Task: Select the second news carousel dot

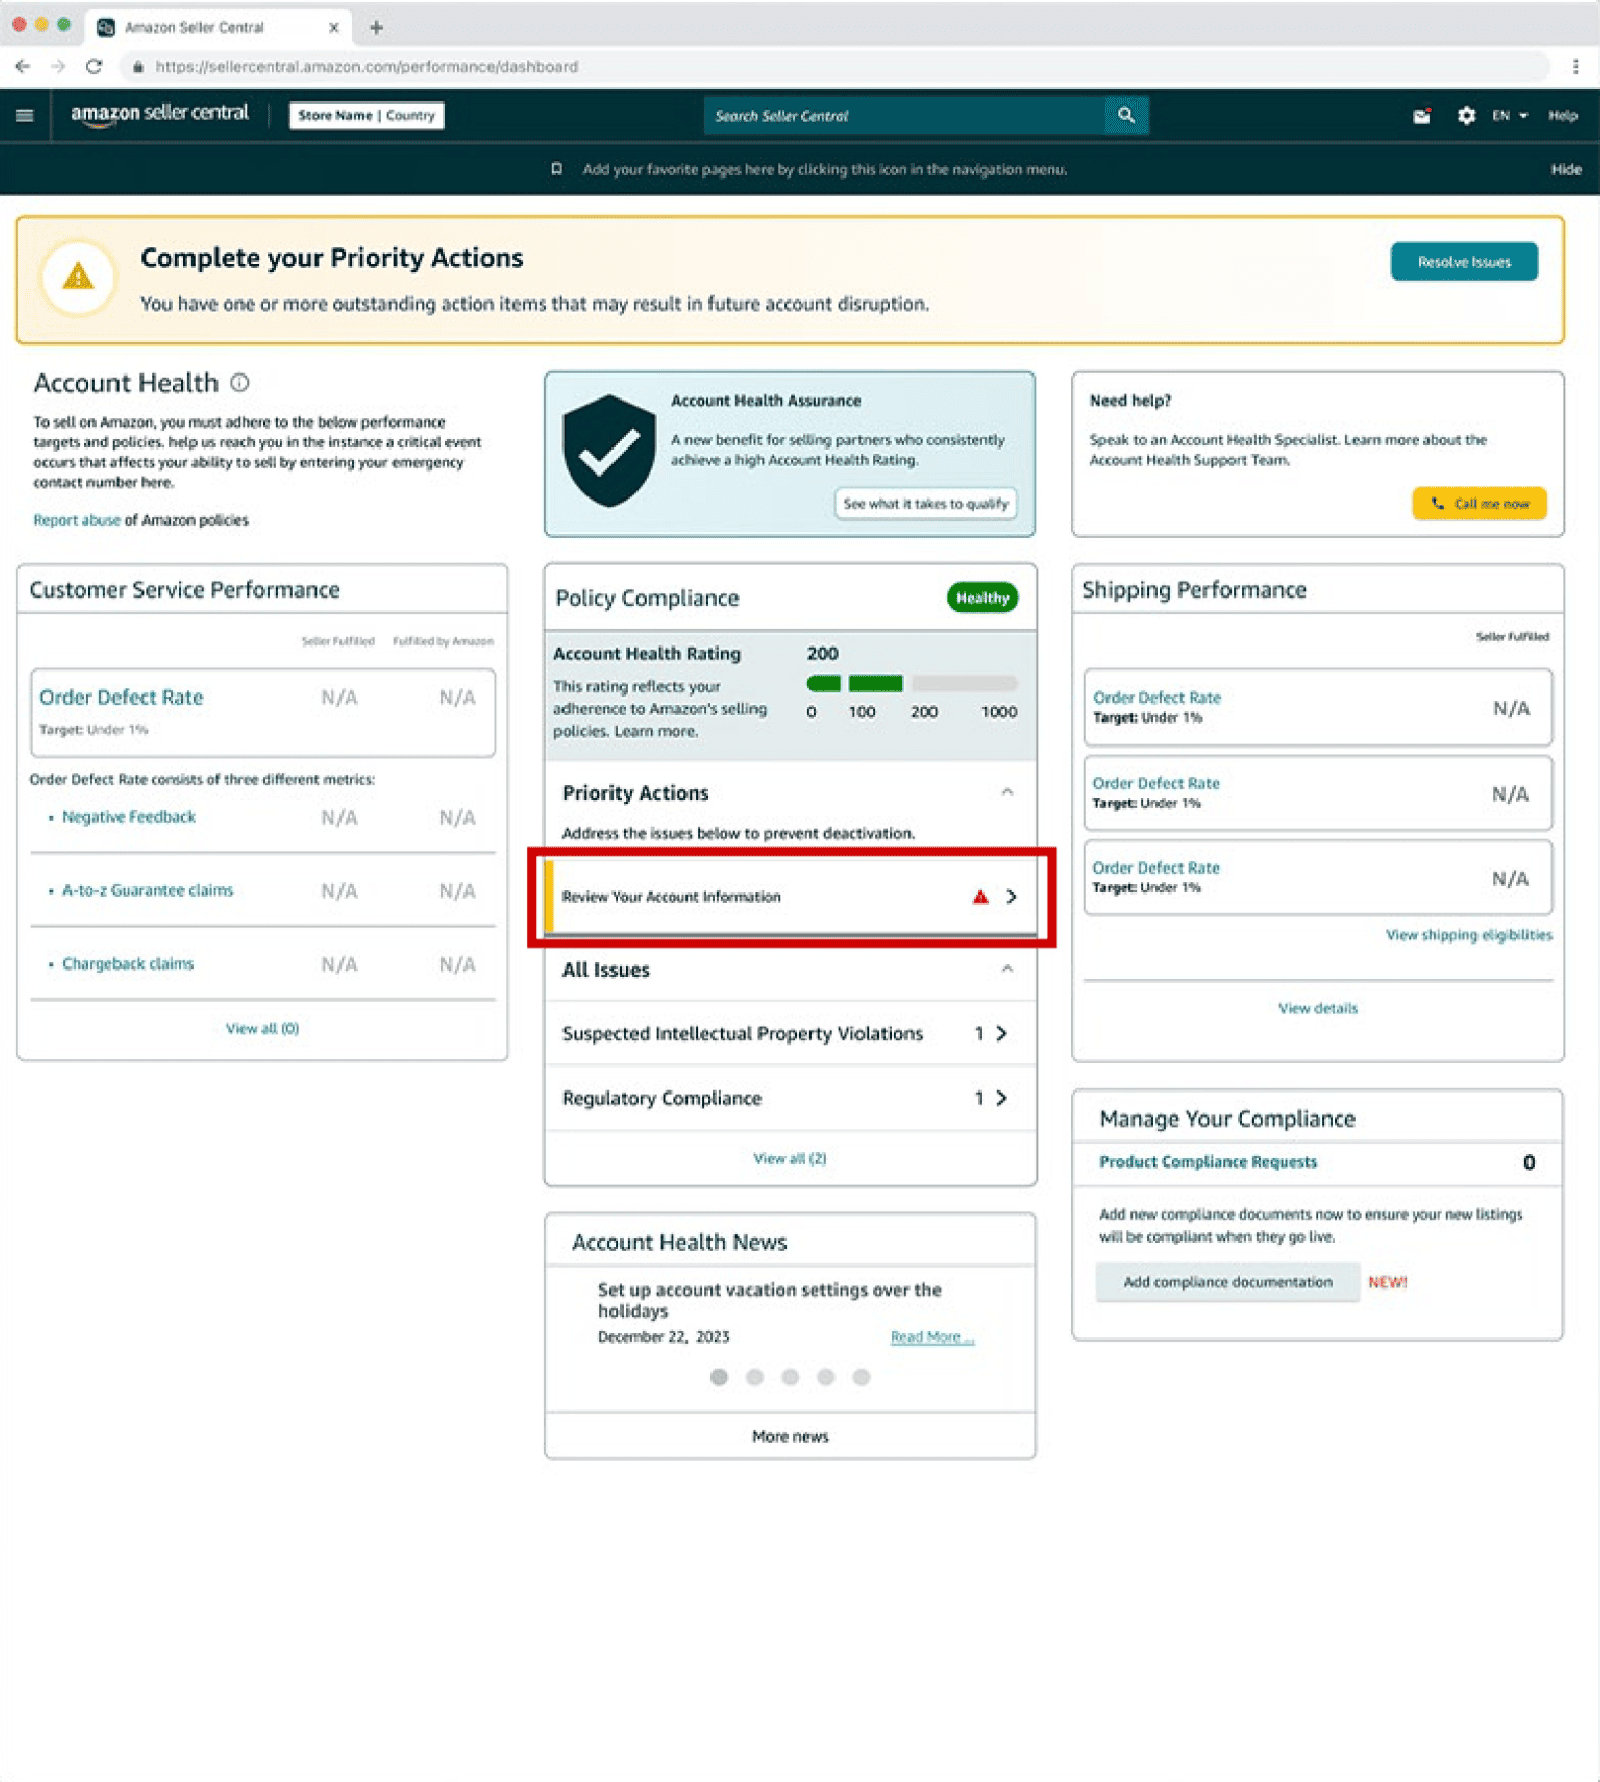Action: pyautogui.click(x=755, y=1377)
